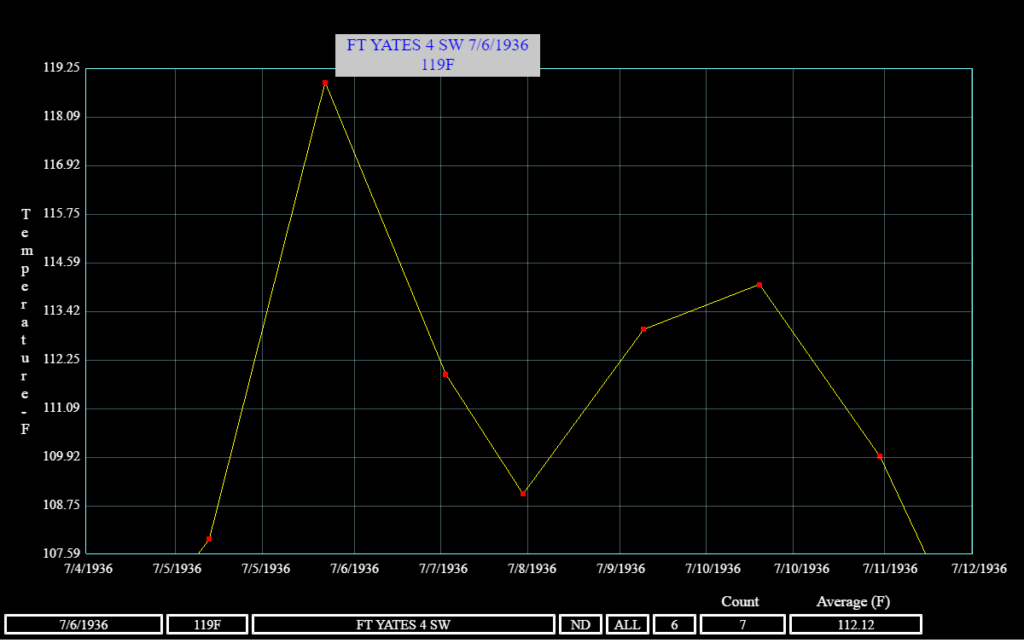Click the box showing 6
Viewport: 1024px width, 643px height.
tap(674, 625)
